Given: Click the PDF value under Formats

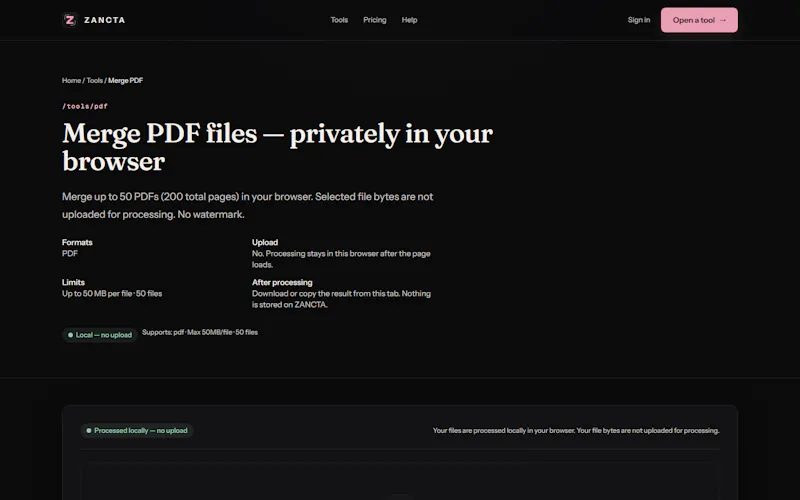Looking at the screenshot, I should 70,254.
